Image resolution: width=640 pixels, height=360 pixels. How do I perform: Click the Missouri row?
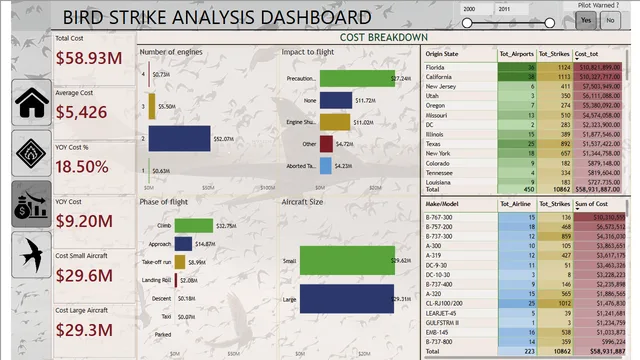click(x=523, y=116)
